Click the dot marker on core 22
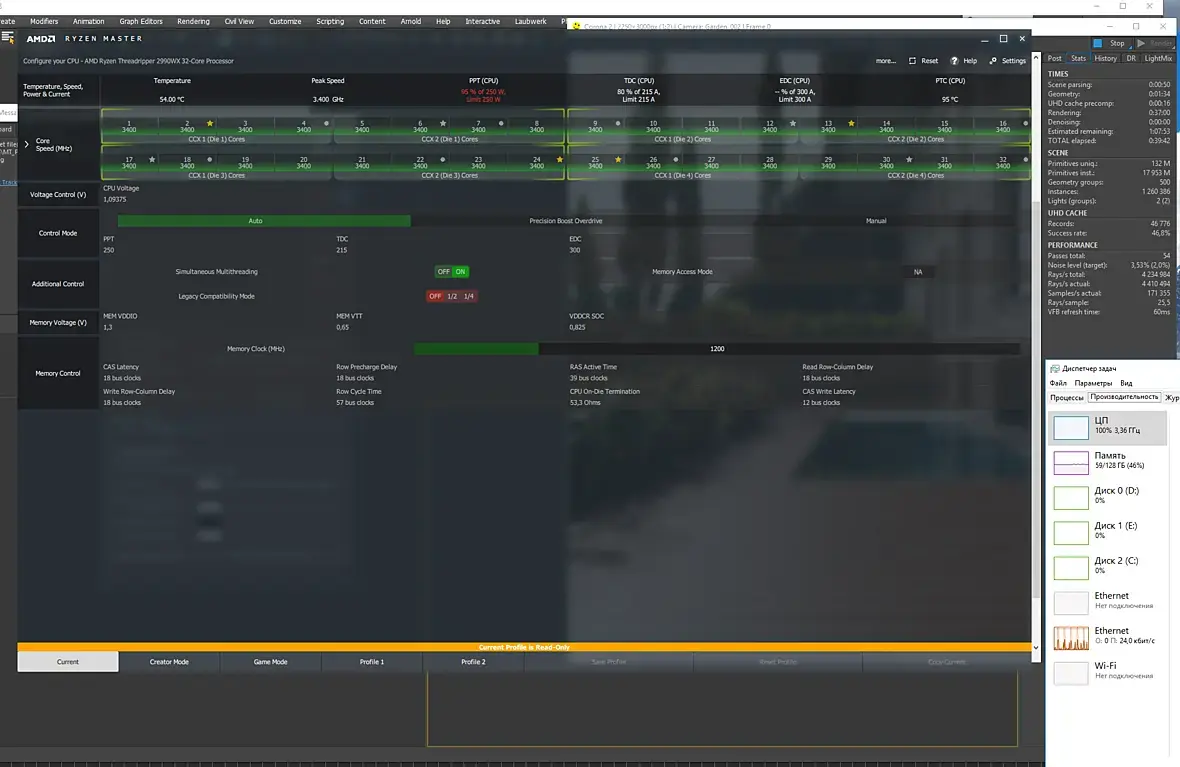Screen dimensions: 1180x767 pos(442,160)
